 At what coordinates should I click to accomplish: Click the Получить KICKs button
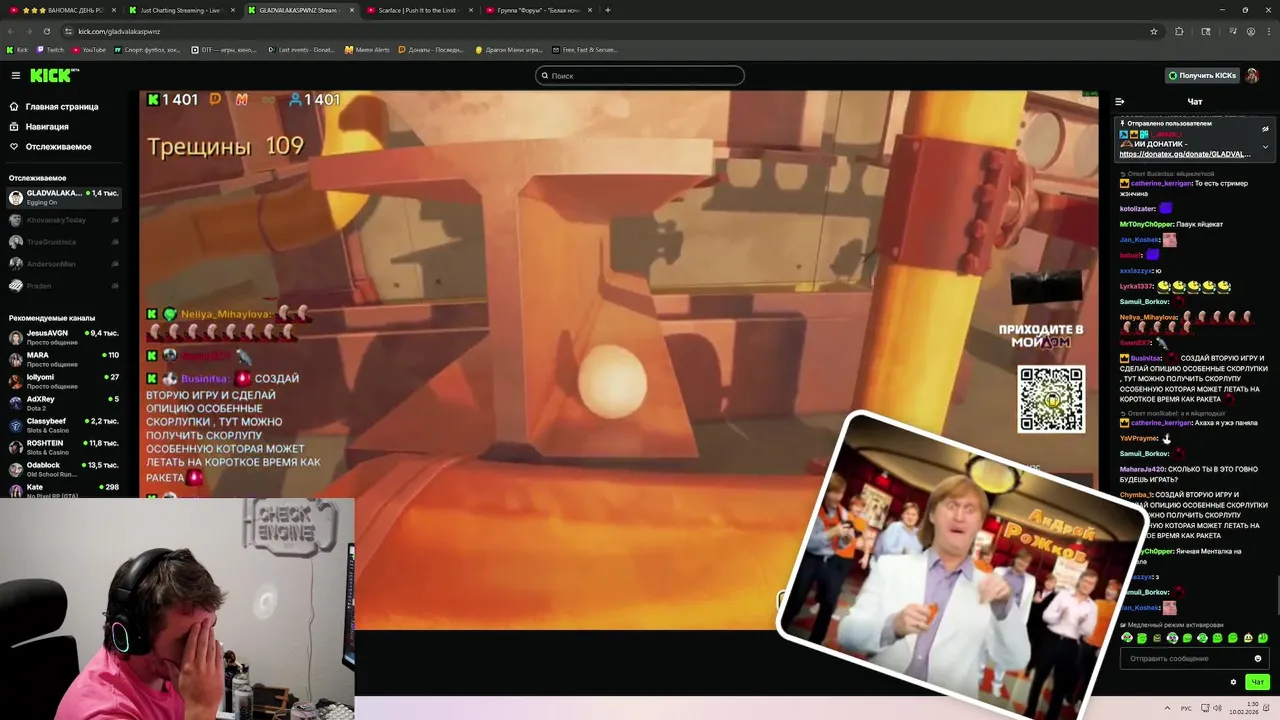click(1202, 75)
